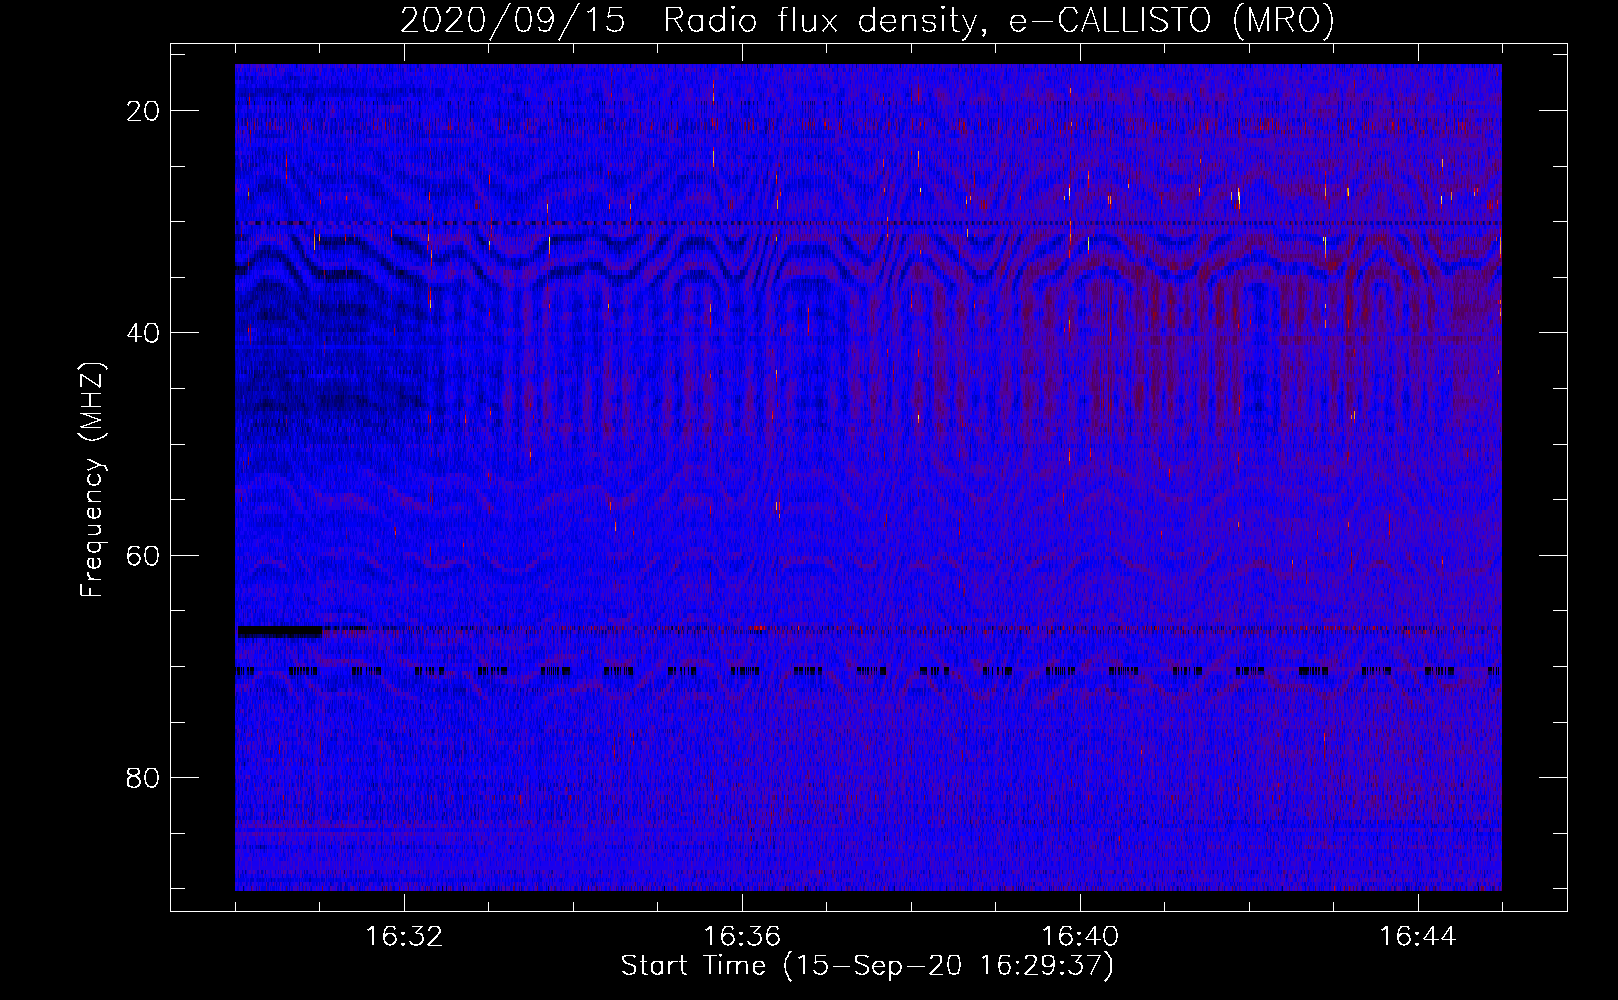Select the 'Frequency (MHZ)' axis label
The height and width of the screenshot is (1000, 1618).
[x=92, y=480]
